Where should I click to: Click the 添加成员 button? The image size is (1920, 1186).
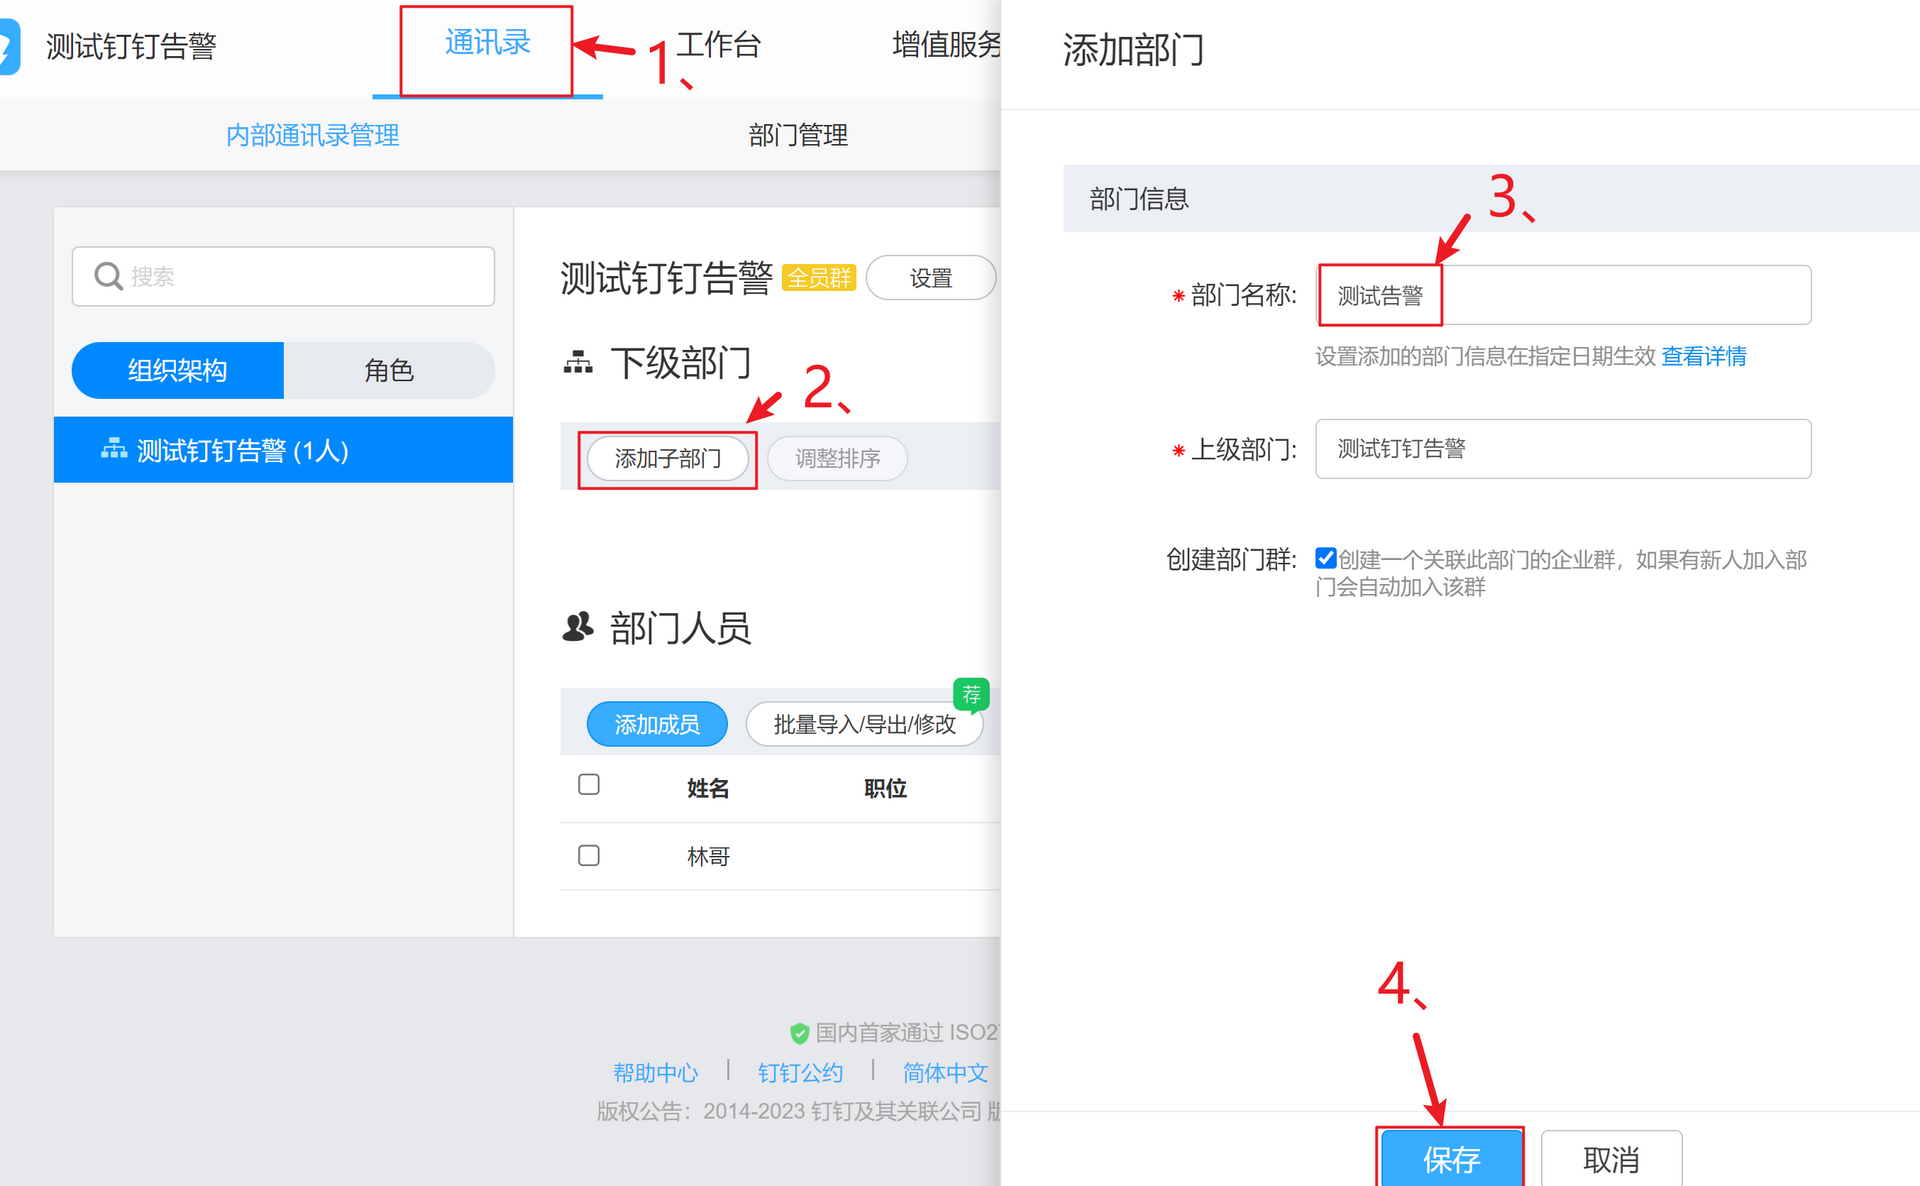(x=657, y=724)
